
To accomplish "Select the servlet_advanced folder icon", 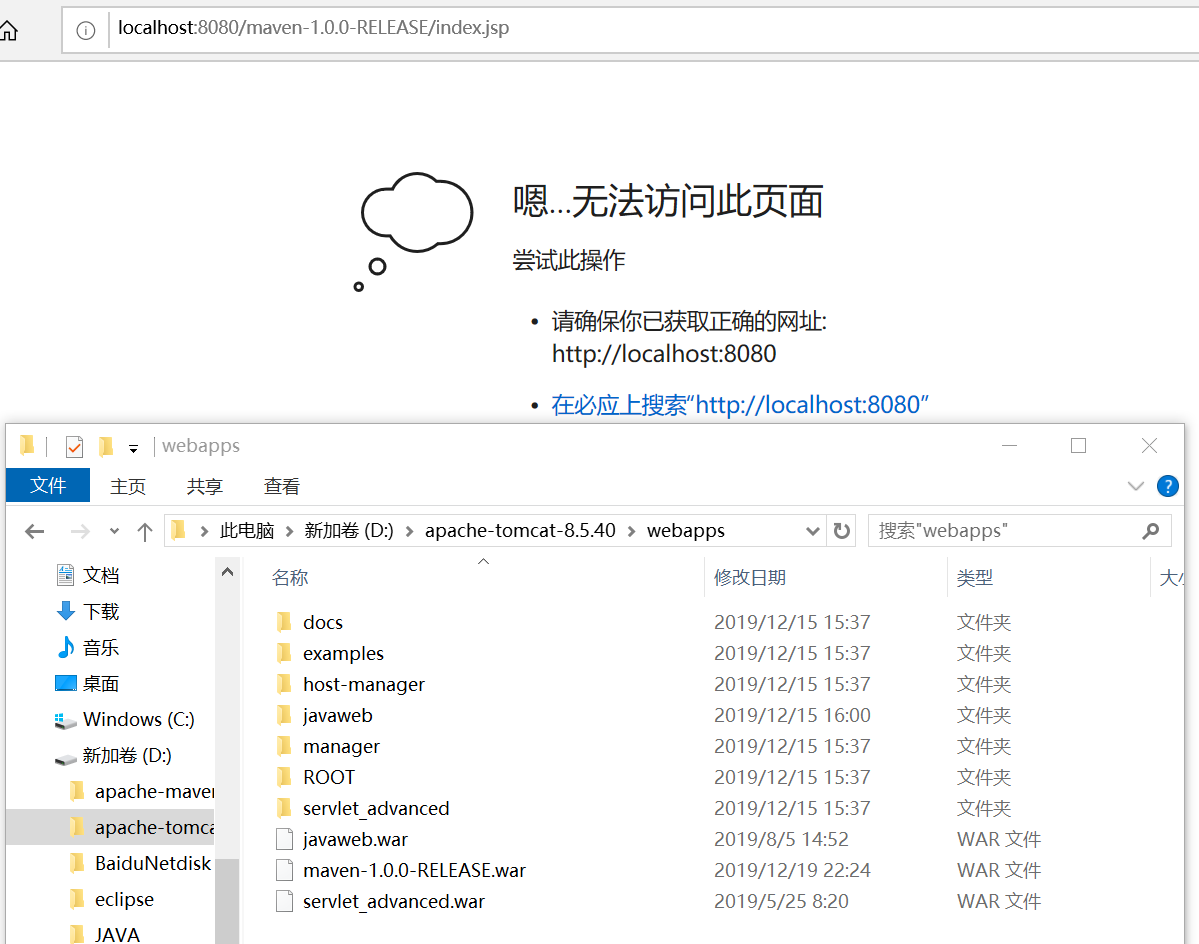I will 284,808.
